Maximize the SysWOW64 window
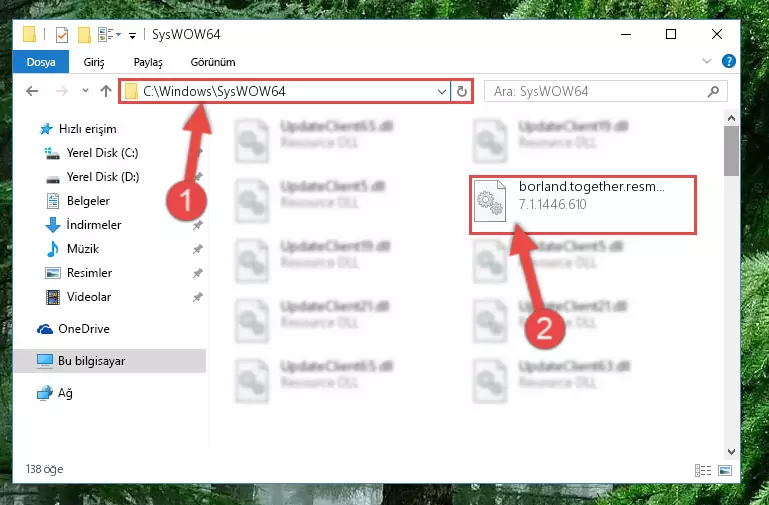769x505 pixels. [x=671, y=34]
